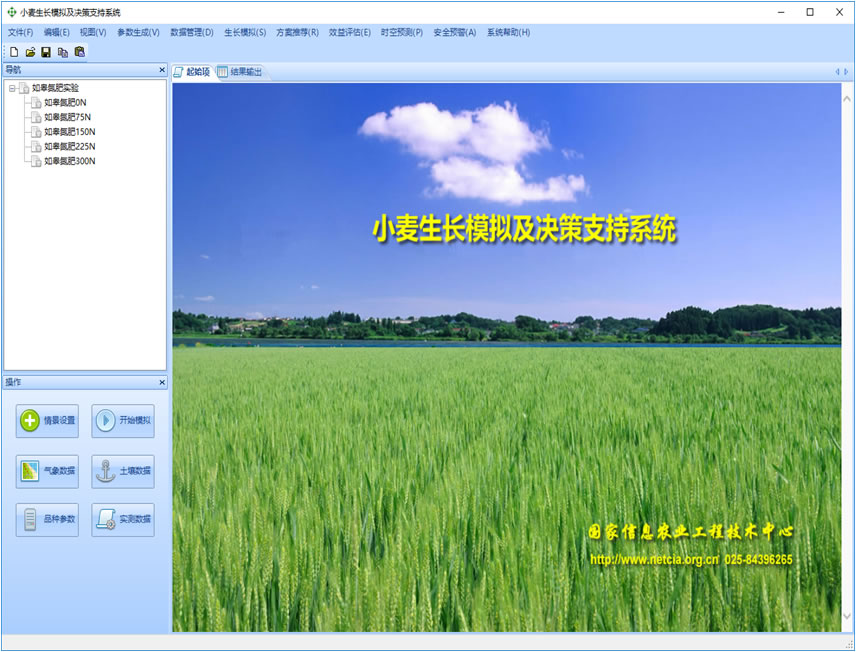The width and height of the screenshot is (856, 652).
Task: Click the Paste toolbar icon
Action: pos(79,51)
